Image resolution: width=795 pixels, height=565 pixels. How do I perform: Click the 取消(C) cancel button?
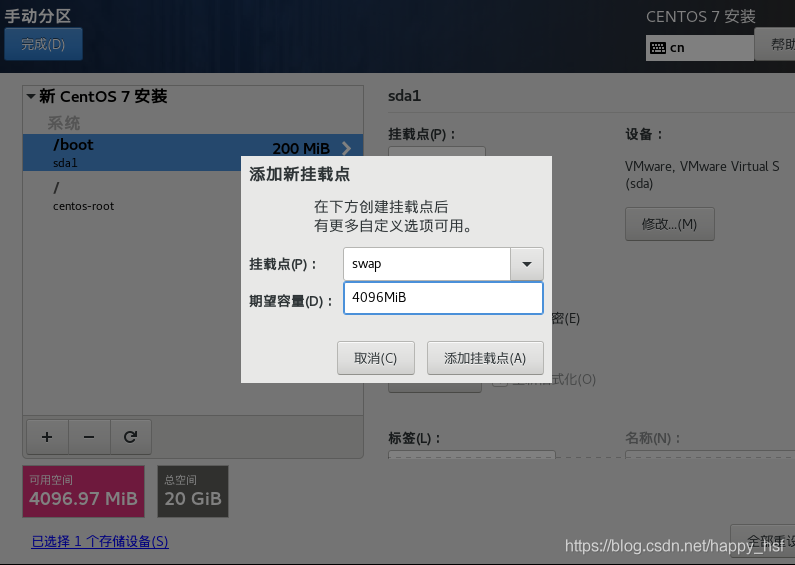pyautogui.click(x=376, y=358)
